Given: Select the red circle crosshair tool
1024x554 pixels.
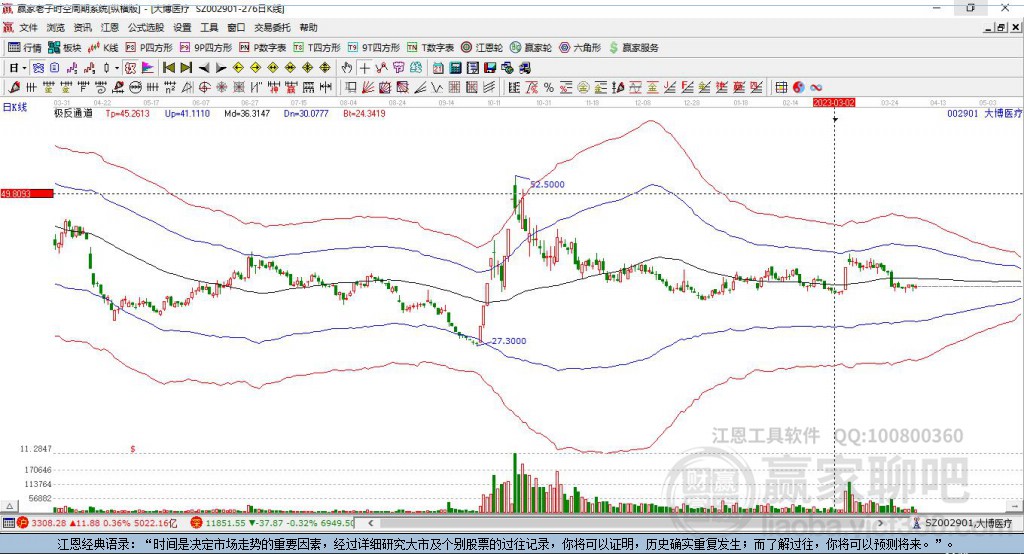Looking at the screenshot, I should (204, 88).
